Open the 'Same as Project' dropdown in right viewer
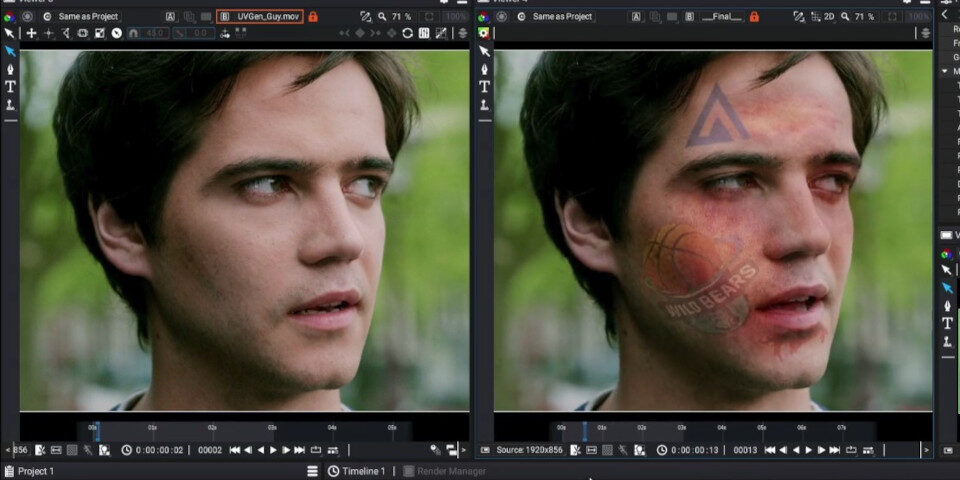 [563, 17]
